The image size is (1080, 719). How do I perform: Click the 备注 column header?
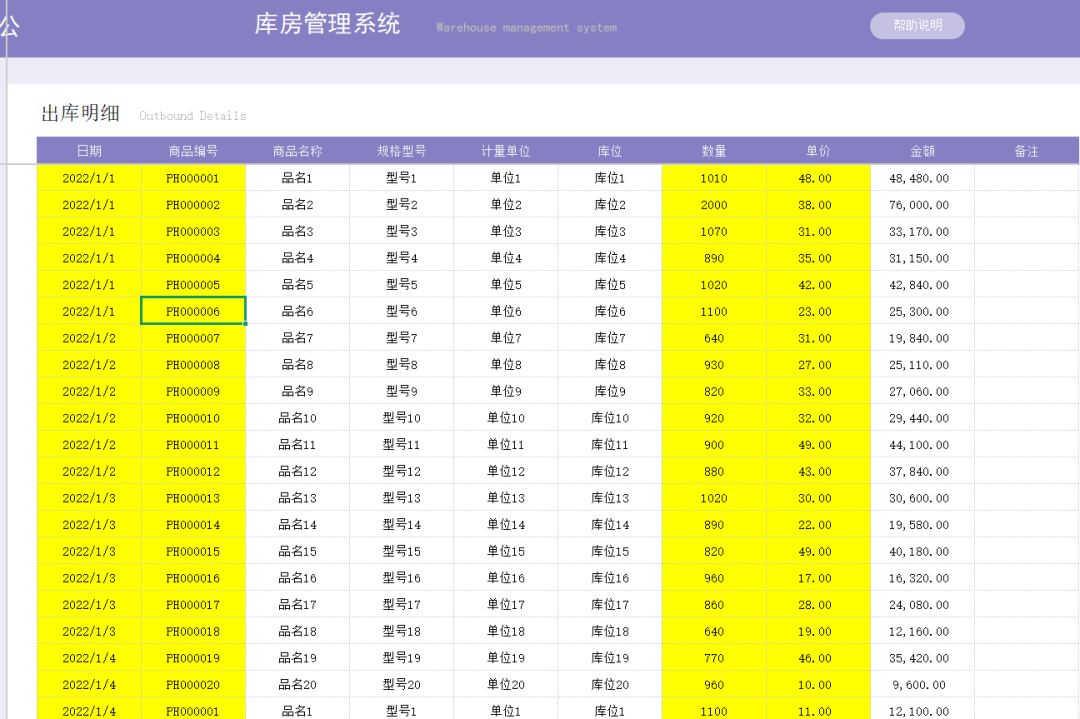click(x=1026, y=151)
